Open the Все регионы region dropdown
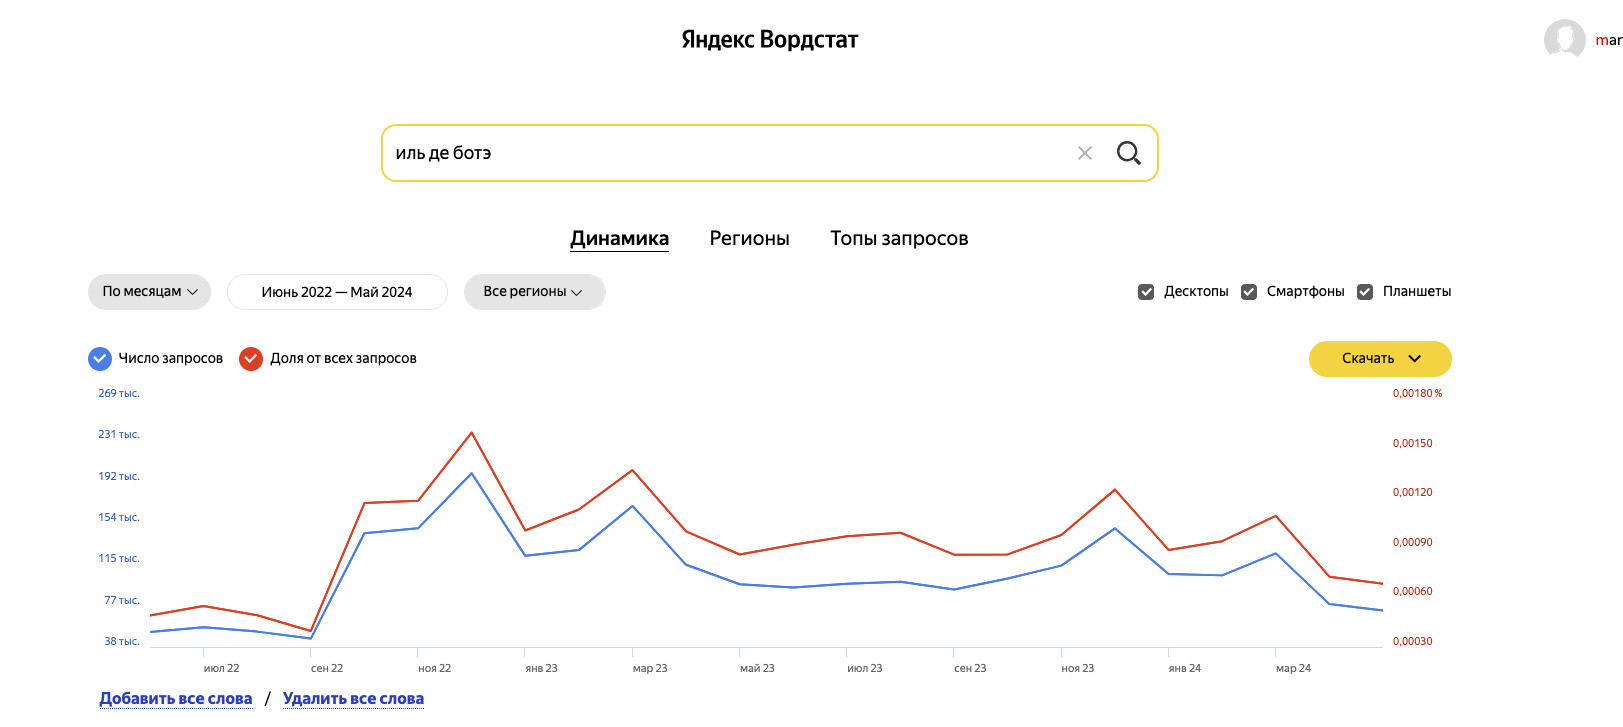Screen dimensions: 1623x727 pyautogui.click(x=534, y=292)
